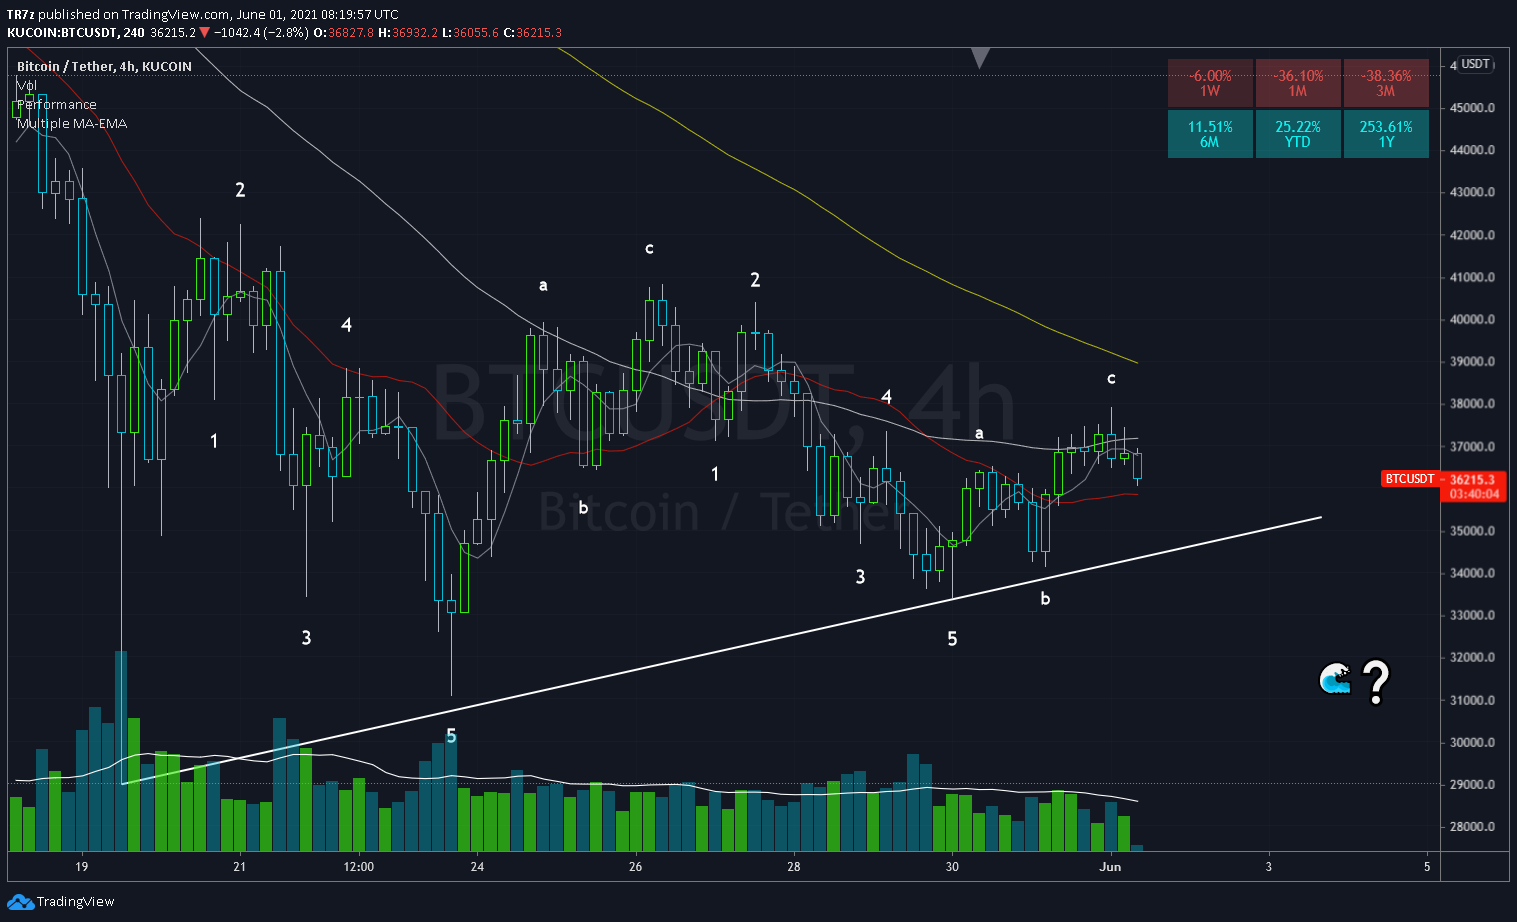Click the '30' date label on time axis
Image resolution: width=1517 pixels, height=922 pixels.
tap(952, 867)
